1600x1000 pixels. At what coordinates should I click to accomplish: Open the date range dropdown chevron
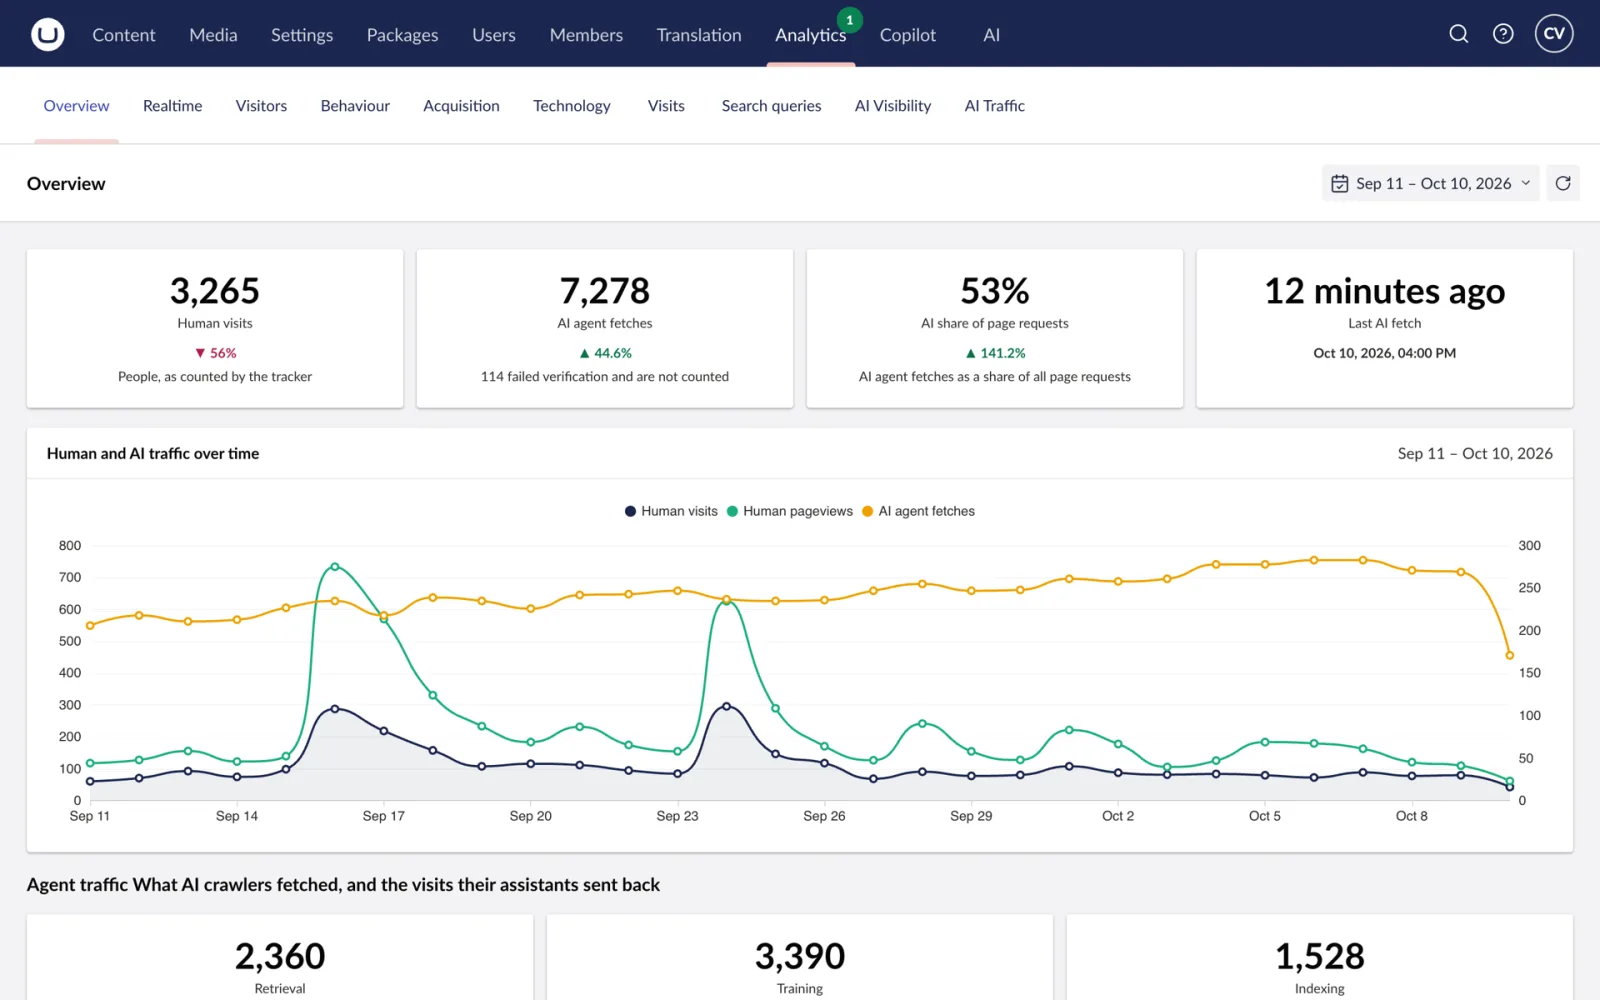click(x=1526, y=183)
